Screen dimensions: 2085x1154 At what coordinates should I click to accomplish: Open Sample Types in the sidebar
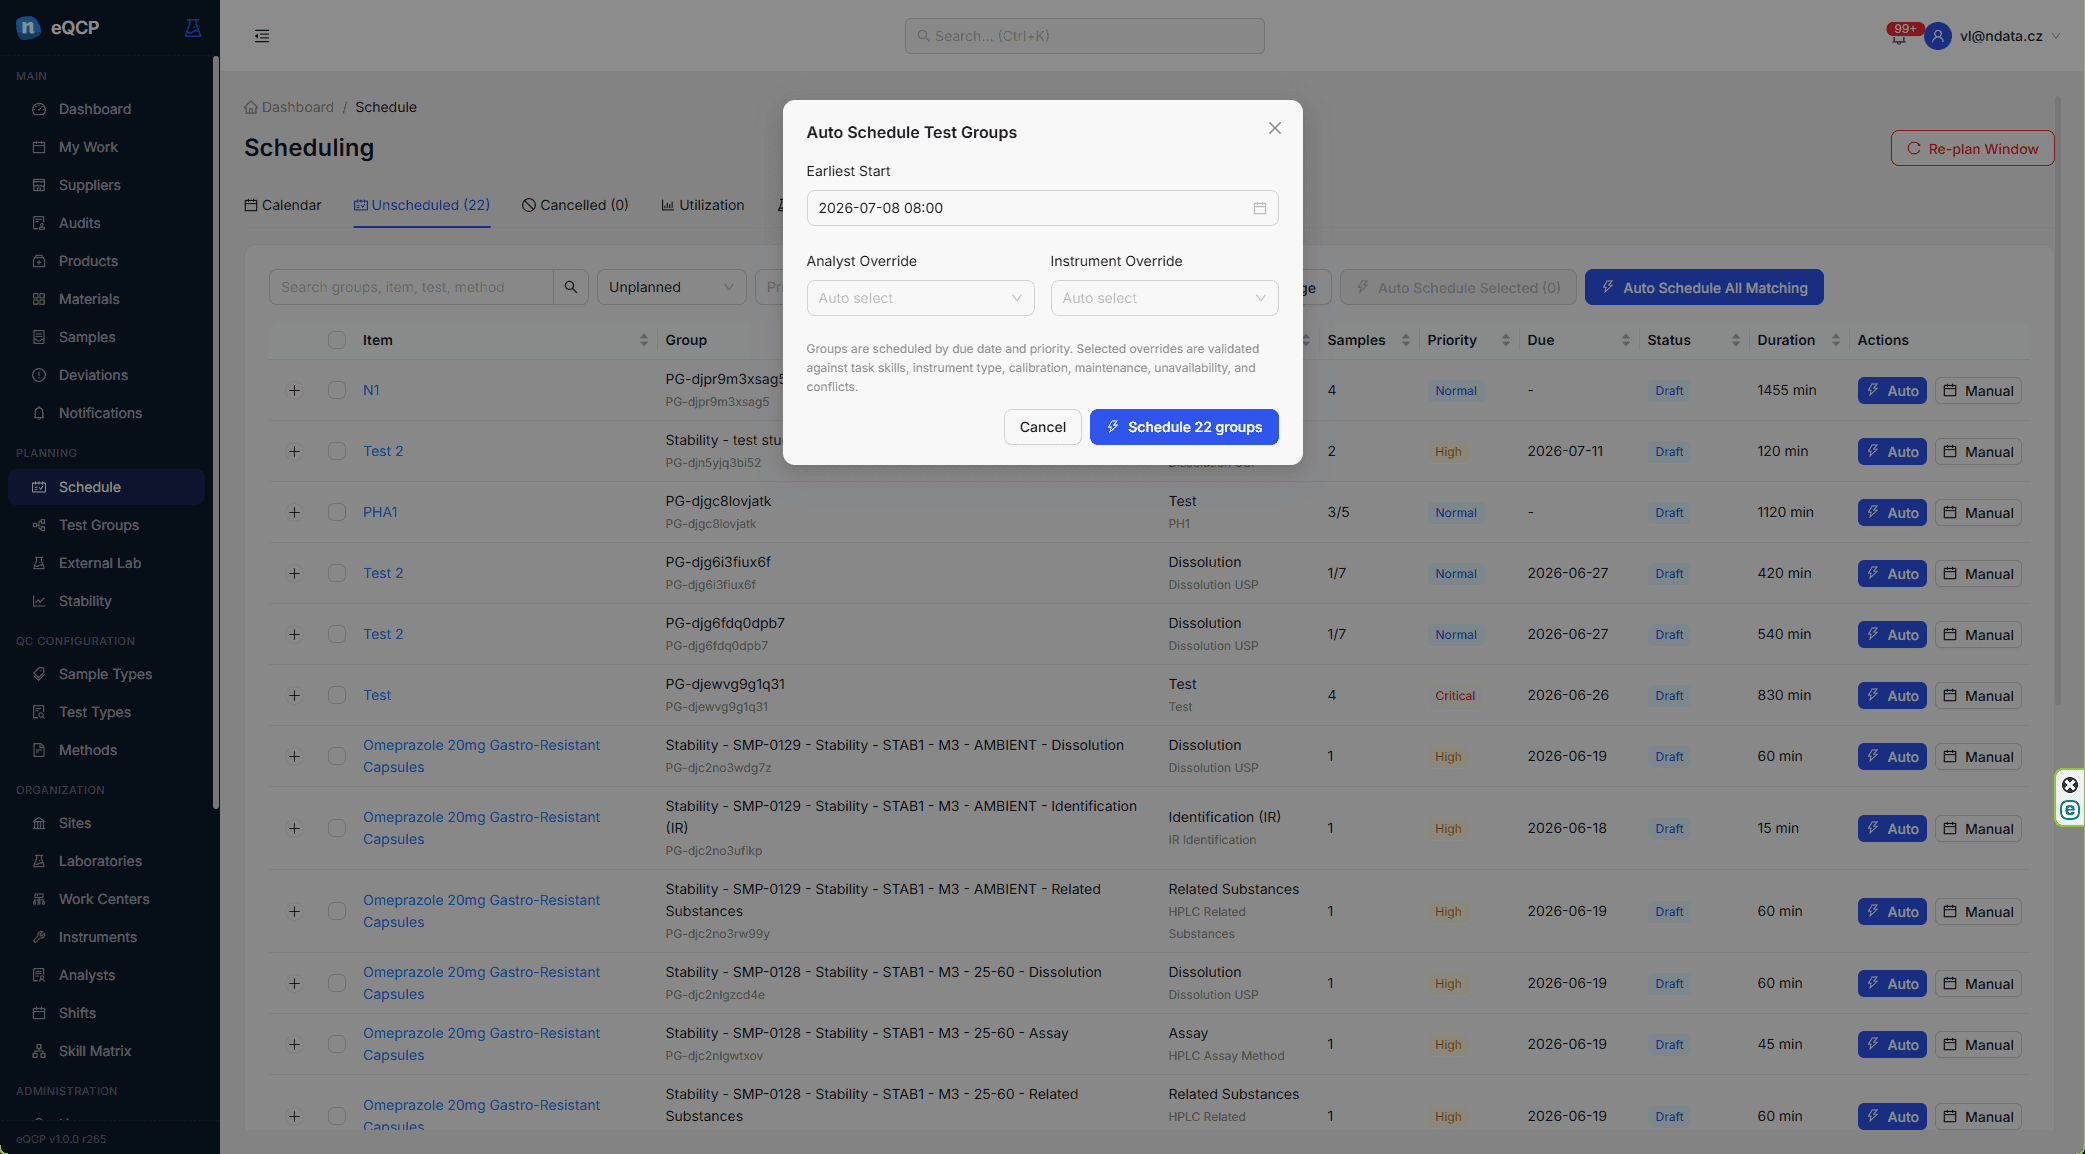point(105,674)
